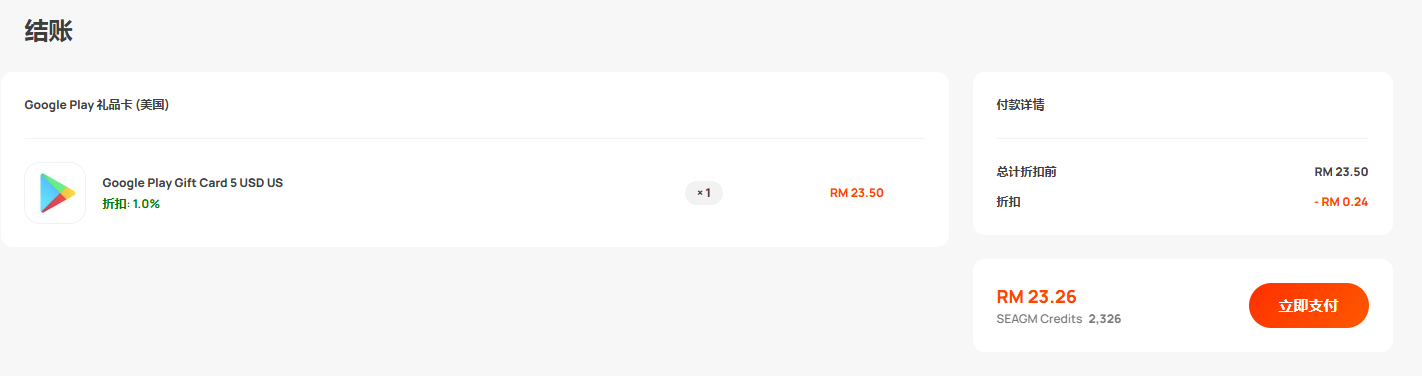Click the 结账 page heading
The image size is (1422, 376).
coord(48,31)
